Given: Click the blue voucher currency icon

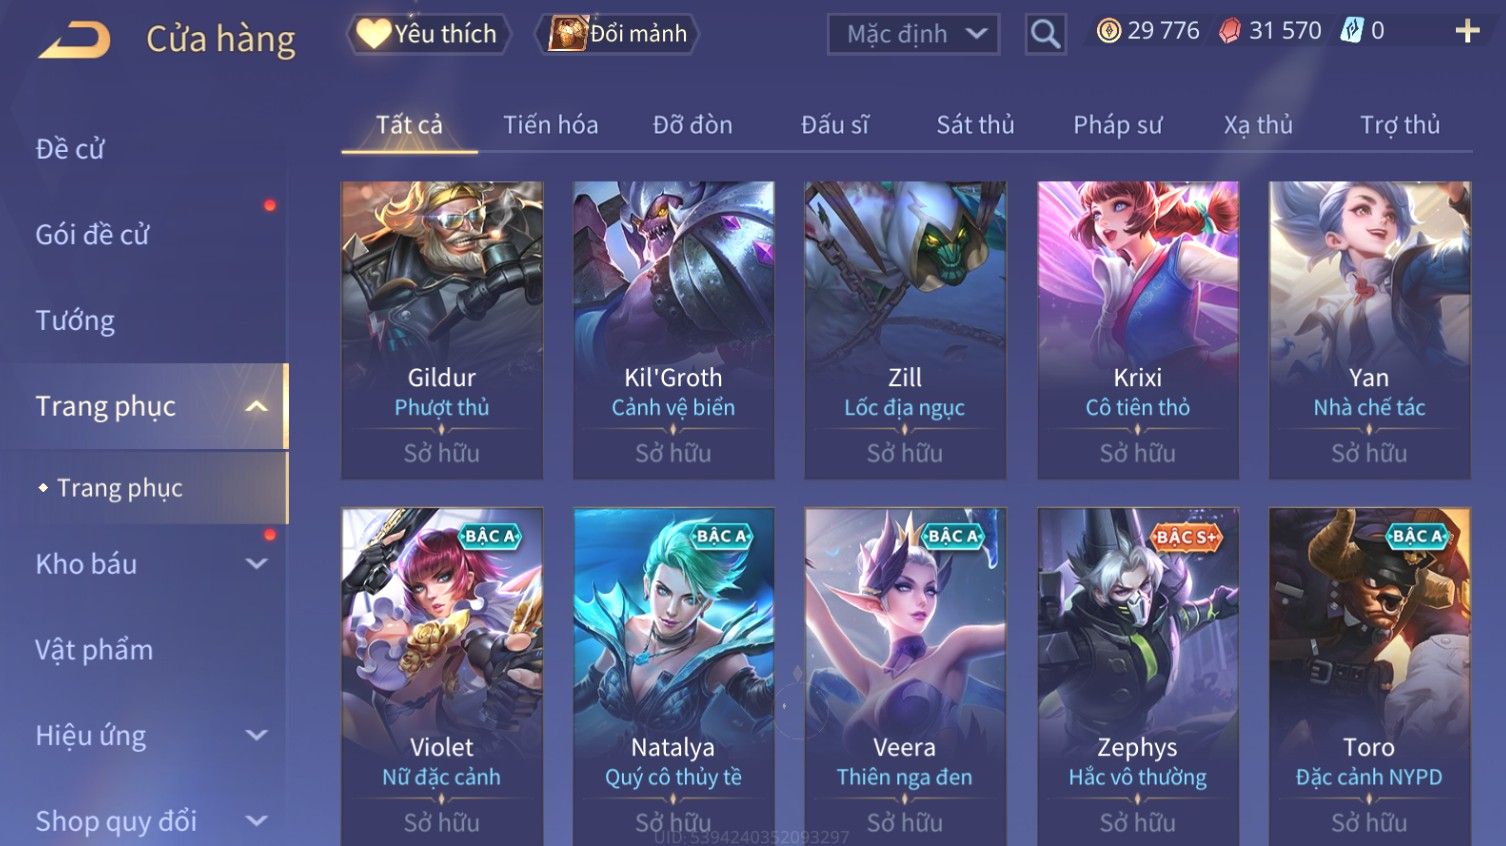Looking at the screenshot, I should coord(1352,31).
